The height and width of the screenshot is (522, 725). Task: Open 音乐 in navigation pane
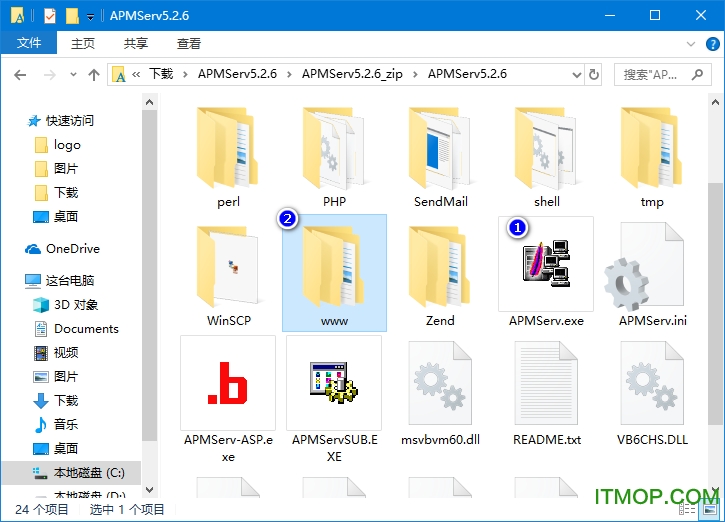56,424
